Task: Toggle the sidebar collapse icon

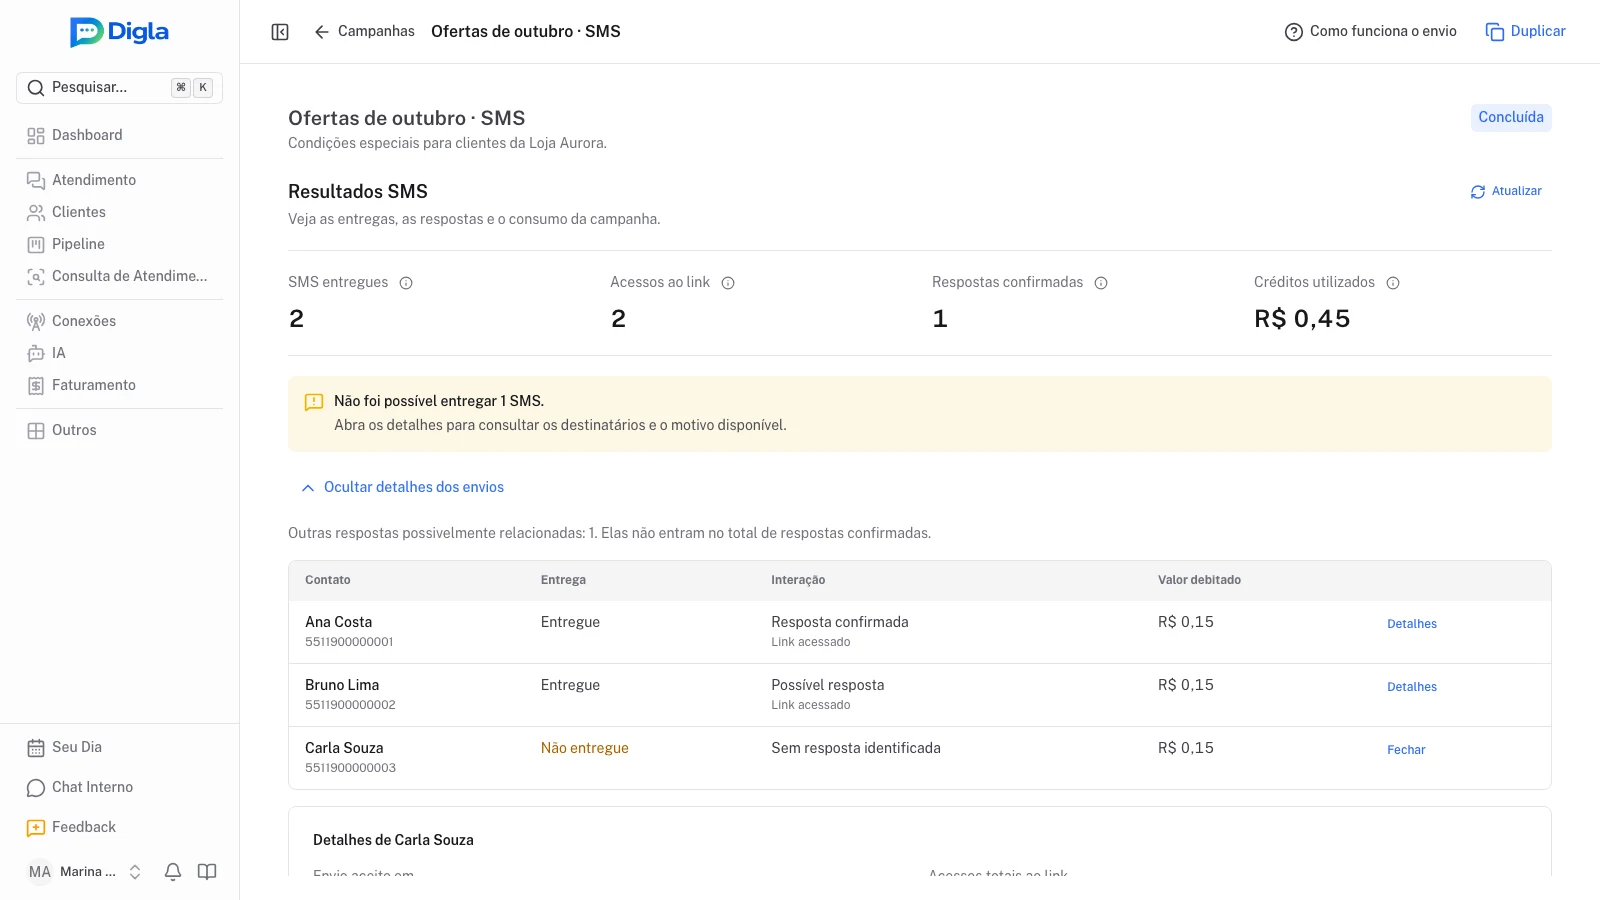Action: pyautogui.click(x=280, y=32)
